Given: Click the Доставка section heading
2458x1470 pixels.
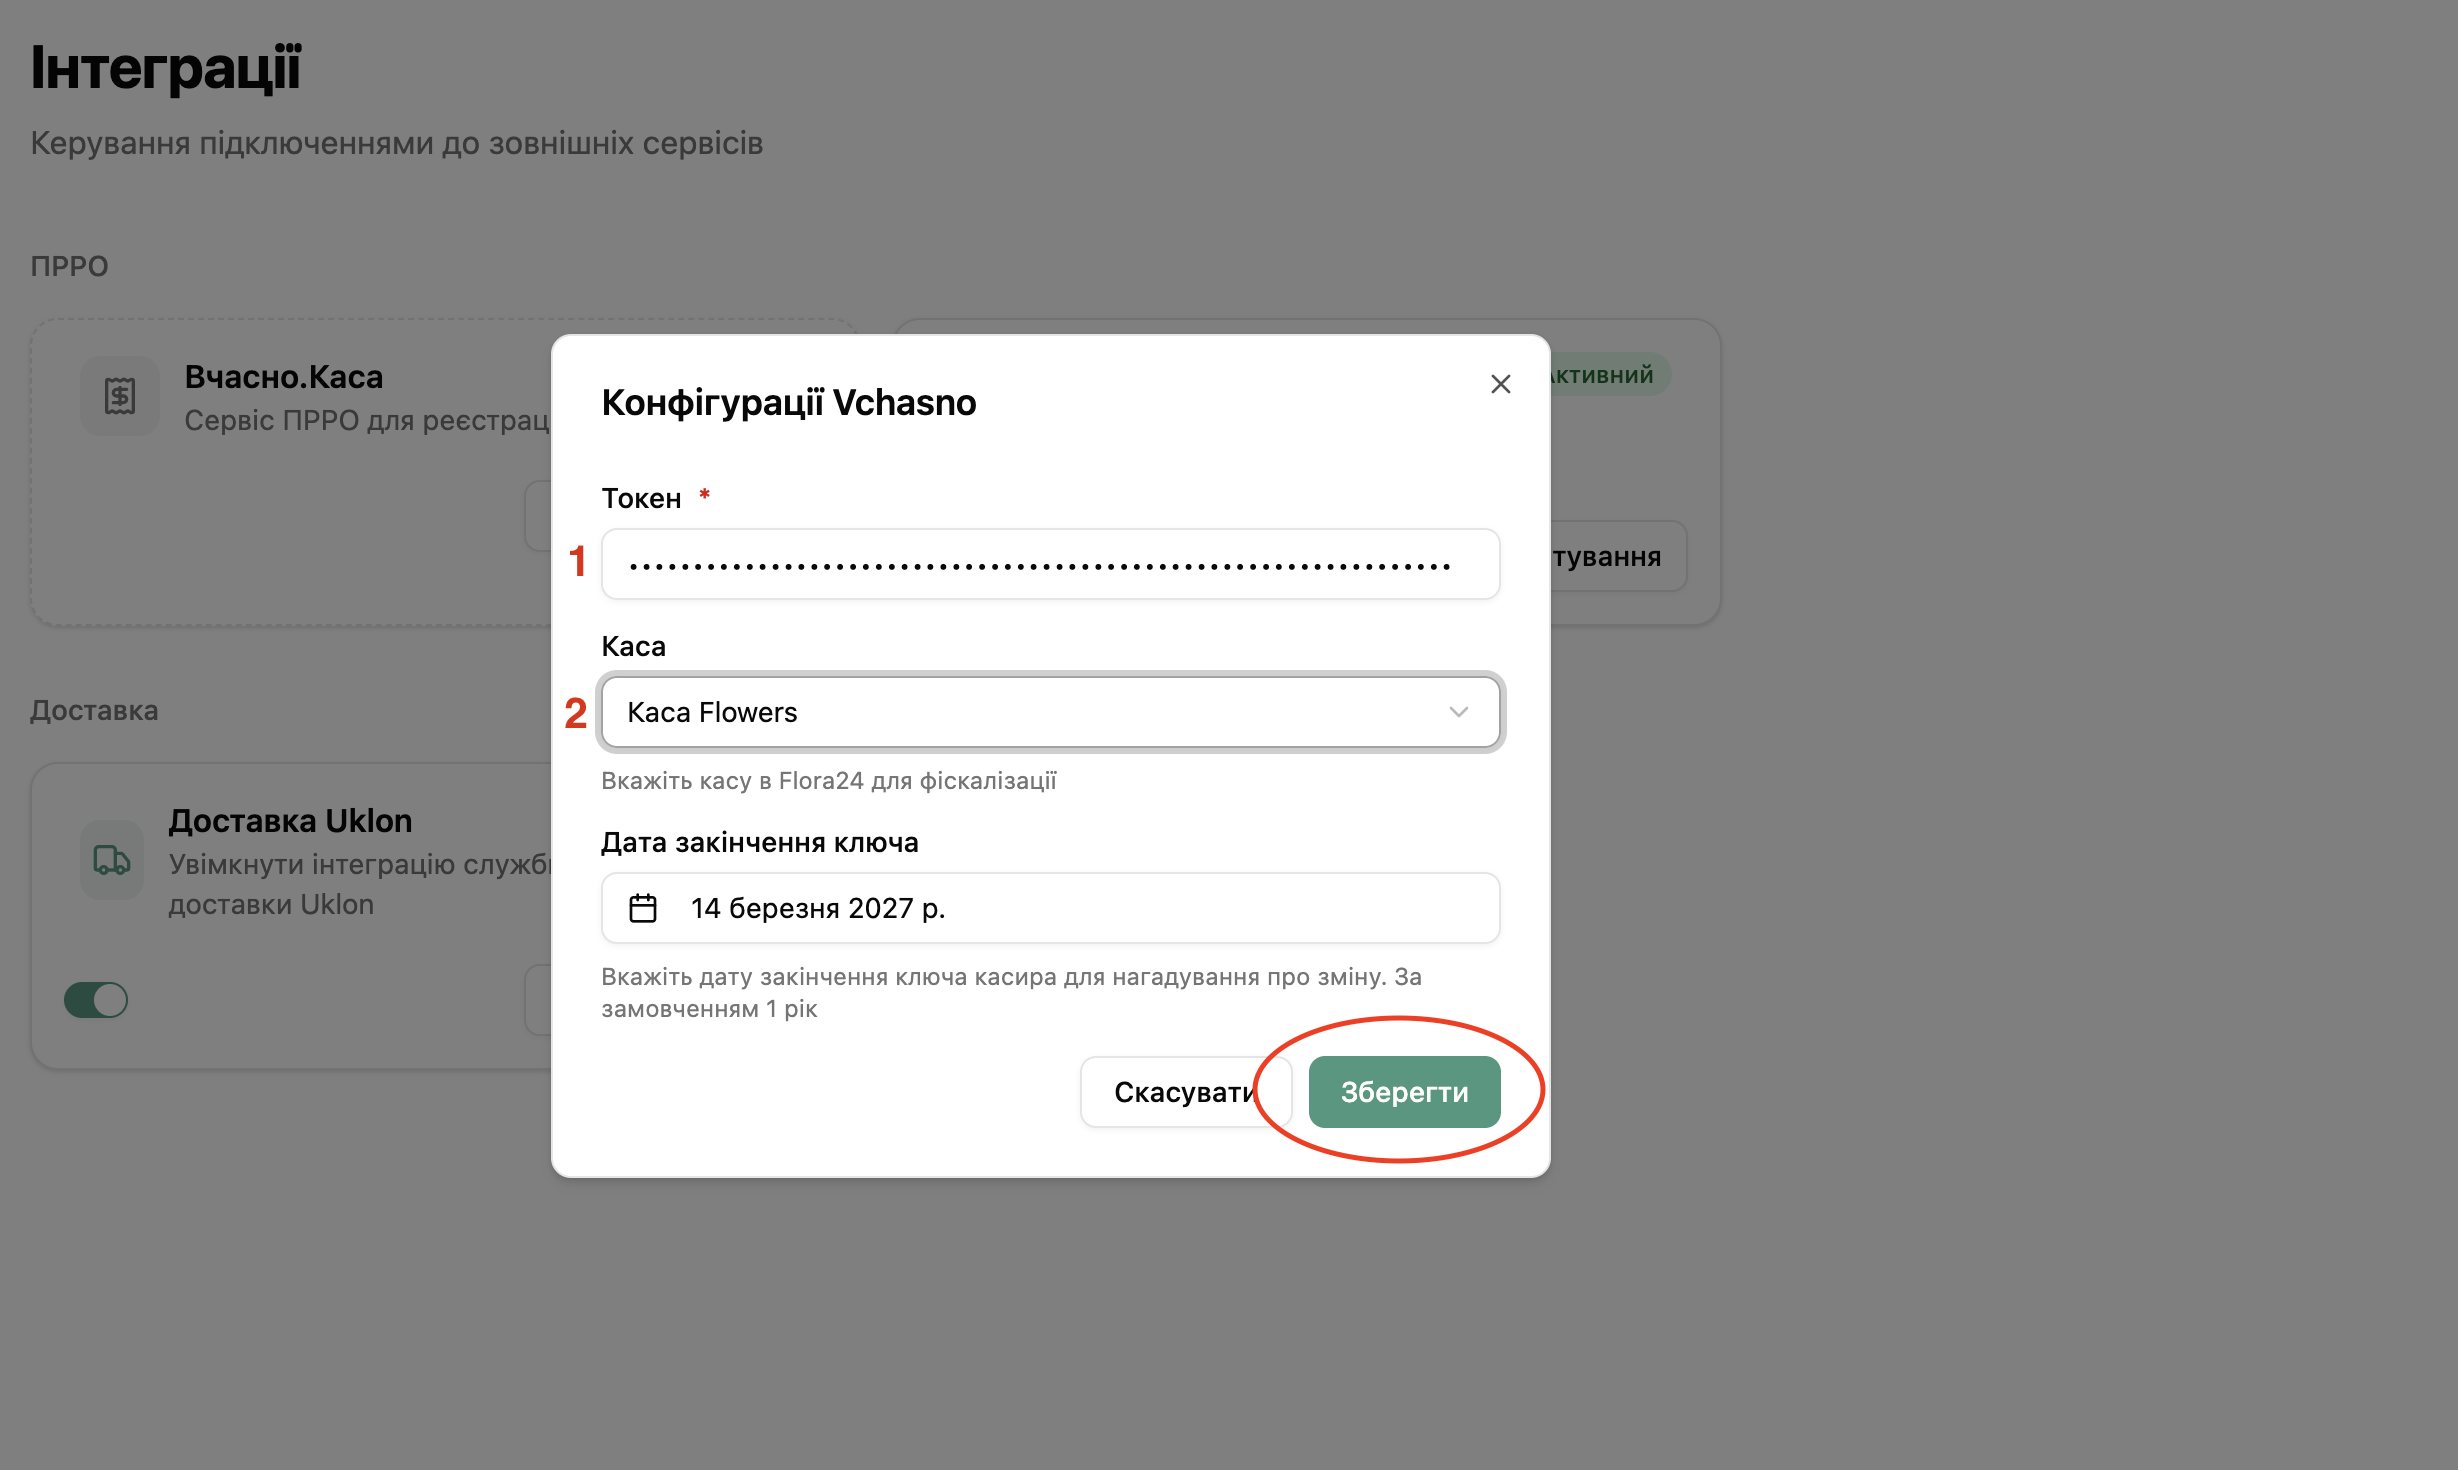Looking at the screenshot, I should (94, 710).
